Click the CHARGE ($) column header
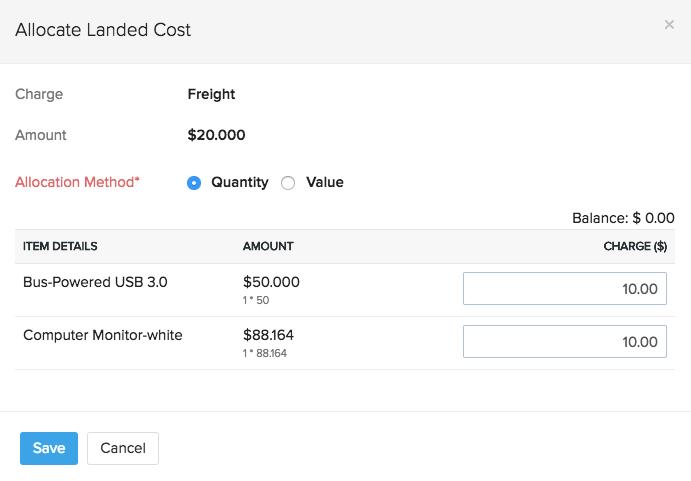691x481 pixels. tap(635, 246)
